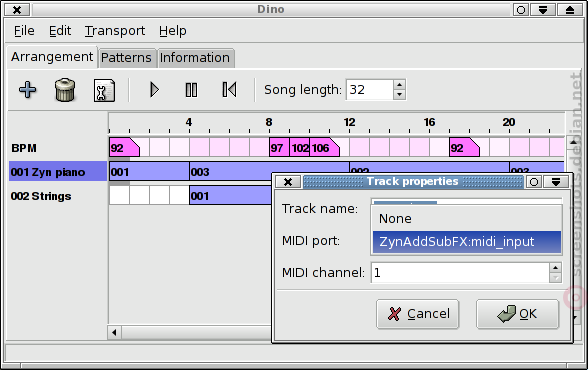Add a new track with plus icon
Viewport: 588px width, 370px height.
[28, 90]
